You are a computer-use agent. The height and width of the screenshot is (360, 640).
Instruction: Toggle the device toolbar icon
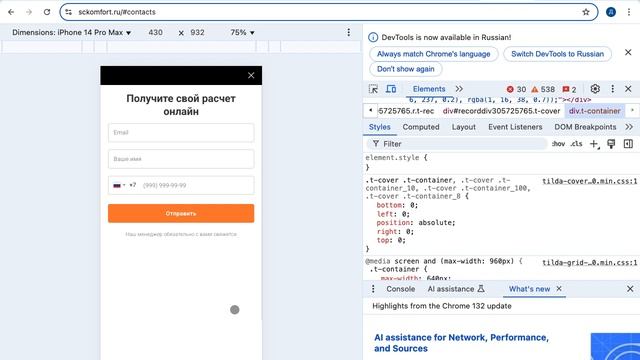(391, 89)
